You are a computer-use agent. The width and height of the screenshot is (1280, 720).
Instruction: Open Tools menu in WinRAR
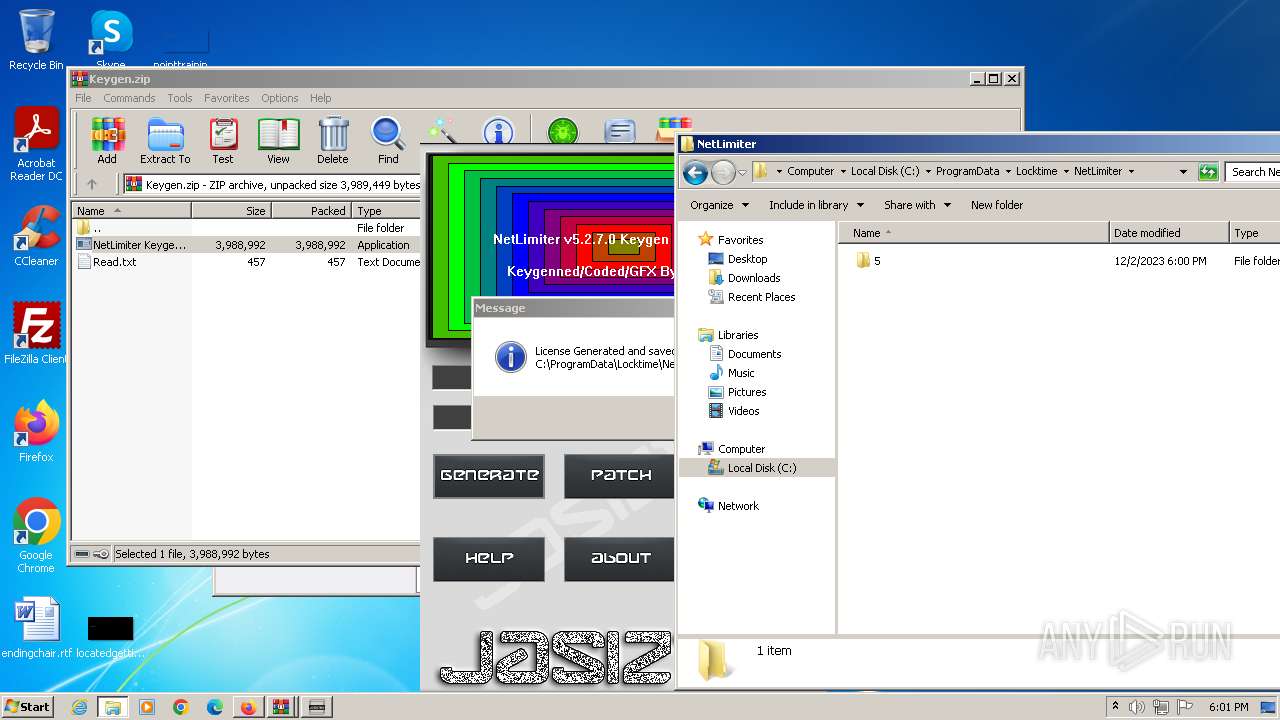point(180,98)
